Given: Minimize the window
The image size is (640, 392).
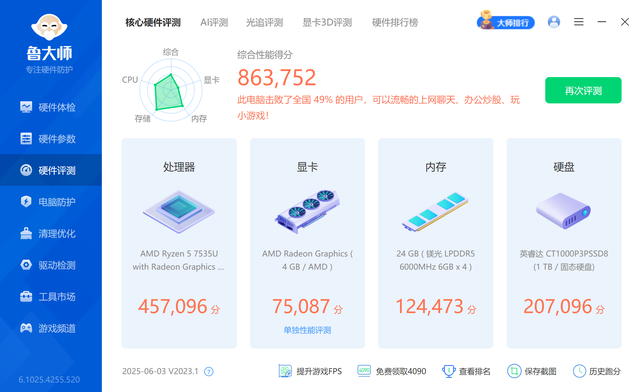Looking at the screenshot, I should [602, 22].
